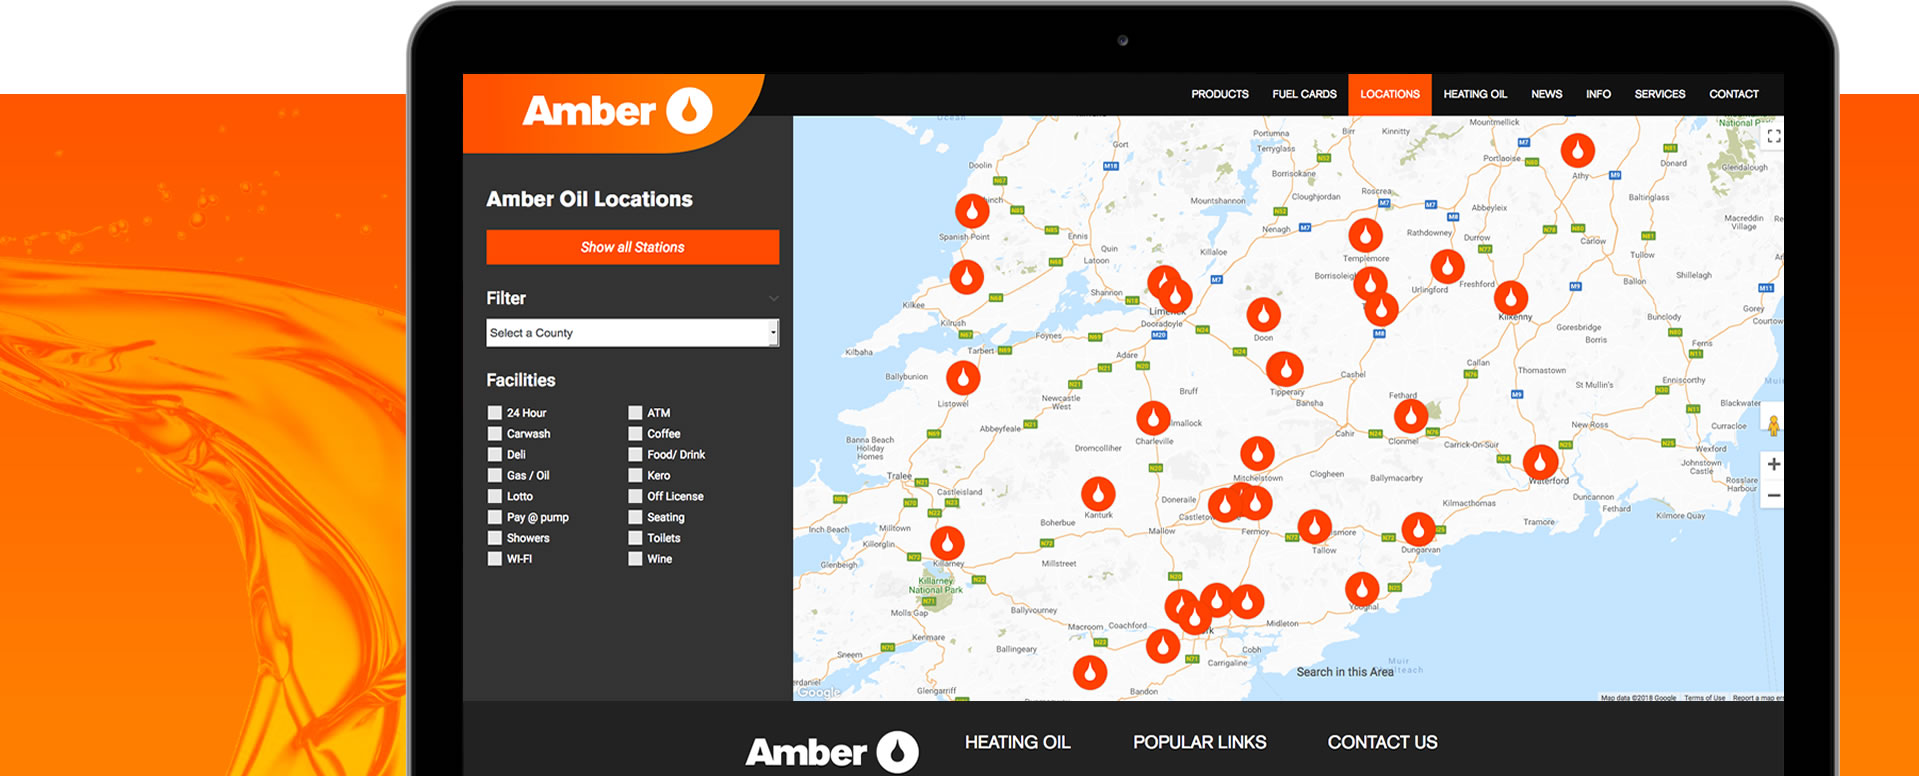Select the station marker at Kanturk
Image resolution: width=1919 pixels, height=776 pixels.
(1098, 494)
